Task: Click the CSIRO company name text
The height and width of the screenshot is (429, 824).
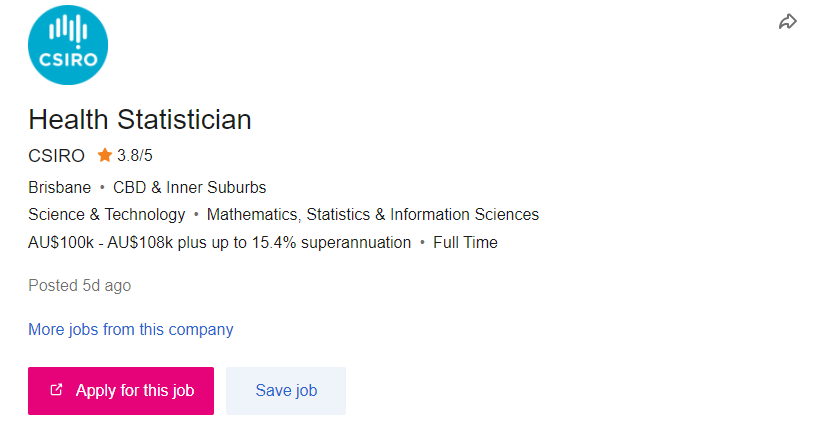Action: coord(56,156)
